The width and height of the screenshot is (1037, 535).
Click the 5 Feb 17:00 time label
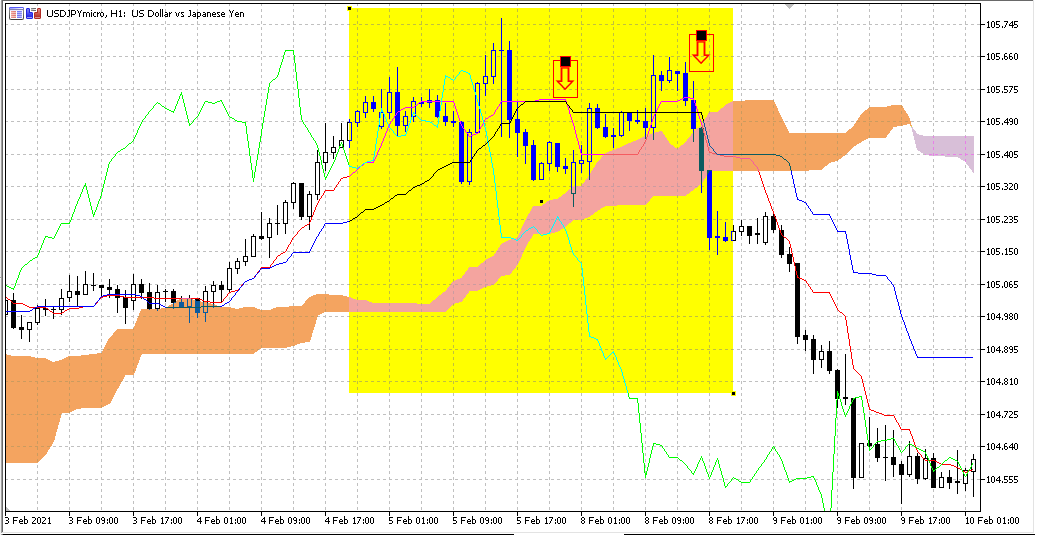[544, 521]
